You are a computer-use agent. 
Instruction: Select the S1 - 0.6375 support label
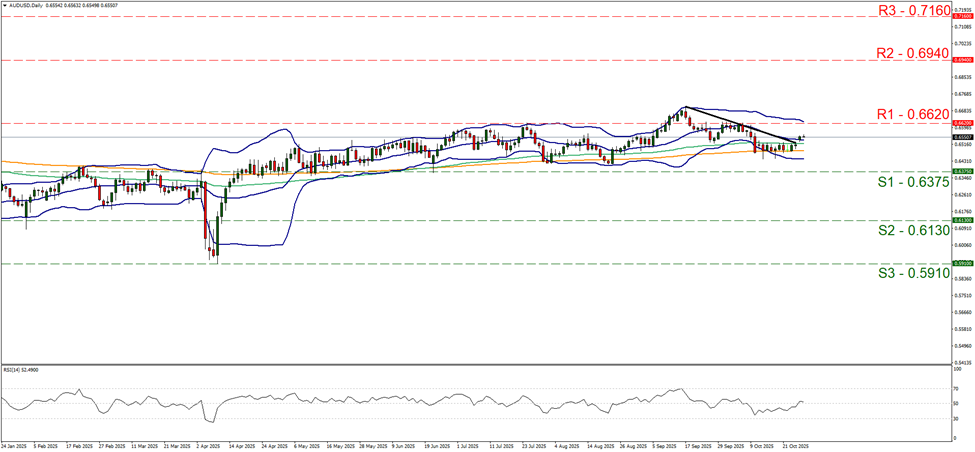[911, 182]
